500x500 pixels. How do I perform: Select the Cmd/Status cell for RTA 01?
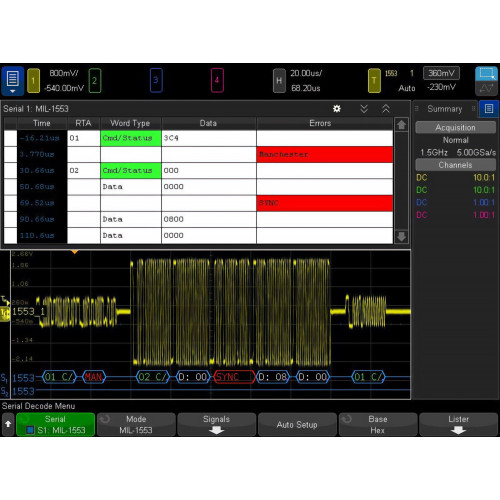(131, 138)
